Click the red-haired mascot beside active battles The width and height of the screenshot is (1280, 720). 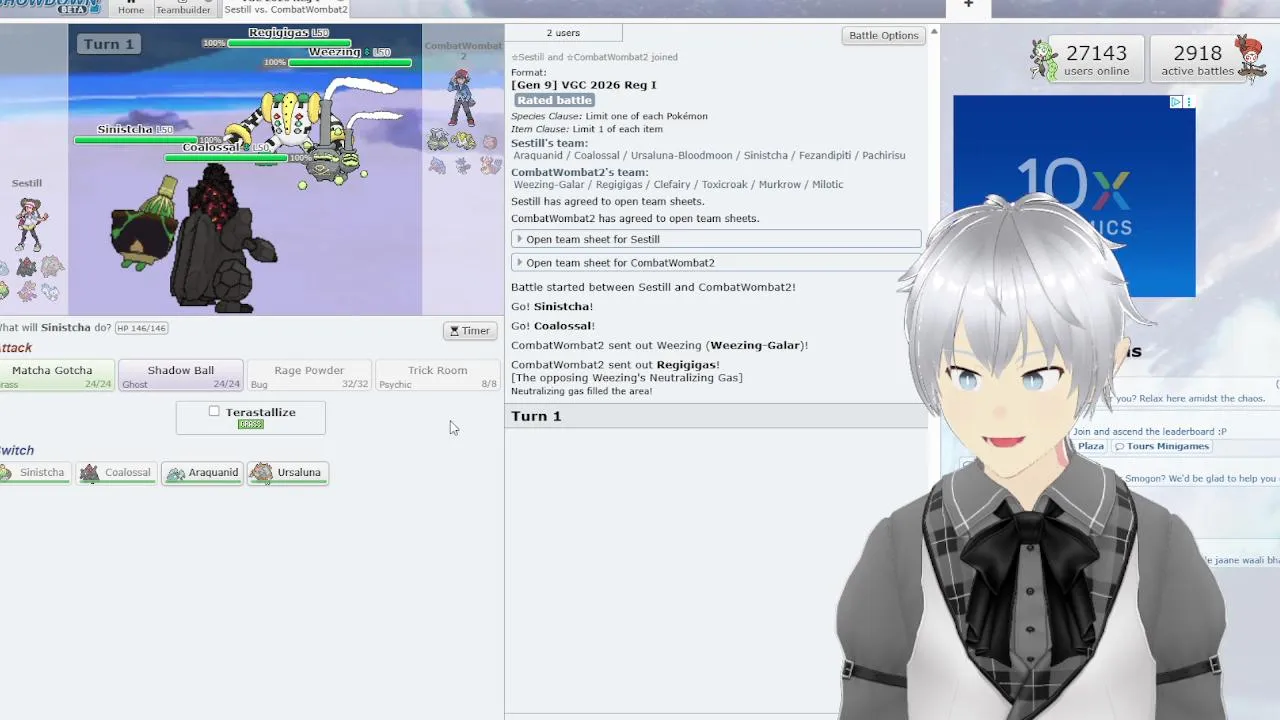click(1251, 58)
